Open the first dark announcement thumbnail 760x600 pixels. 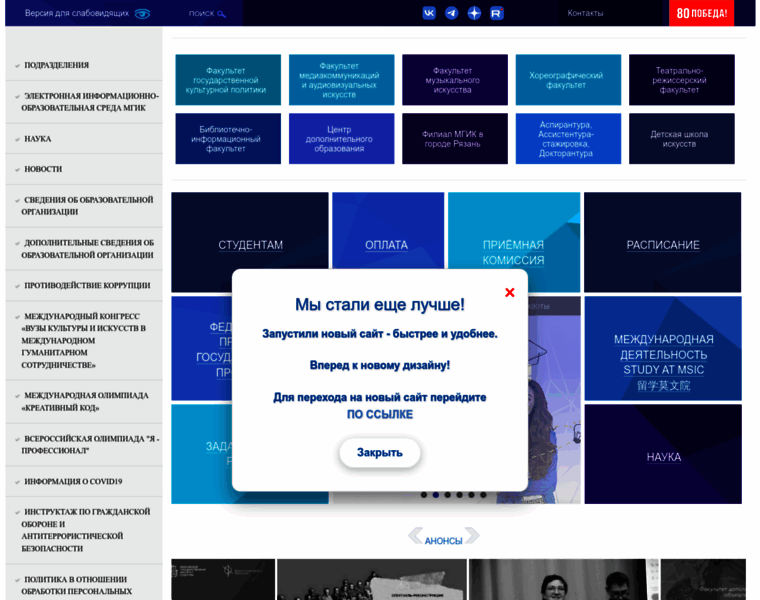click(223, 579)
